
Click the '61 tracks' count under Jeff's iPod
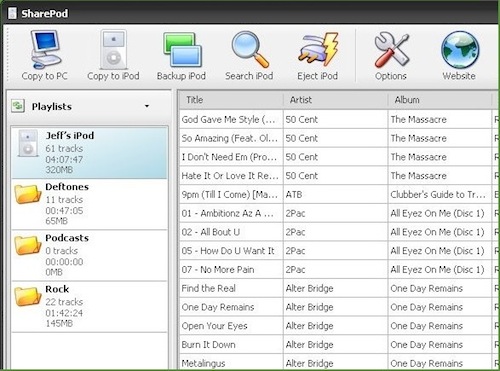click(x=64, y=148)
